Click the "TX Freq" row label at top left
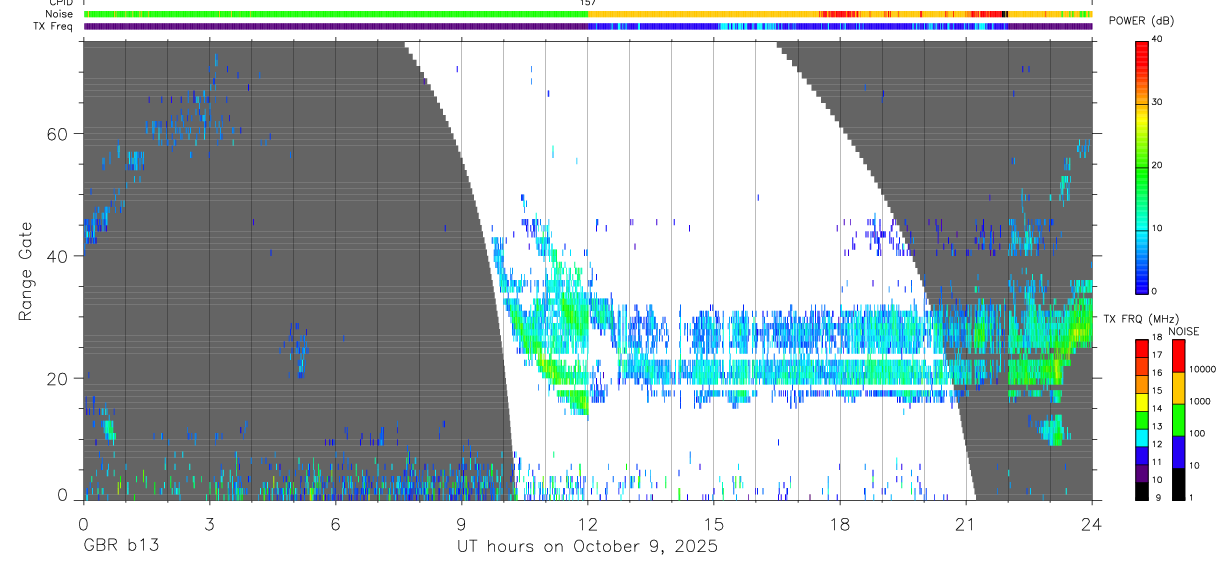The width and height of the screenshot is (1228, 567). pyautogui.click(x=54, y=26)
